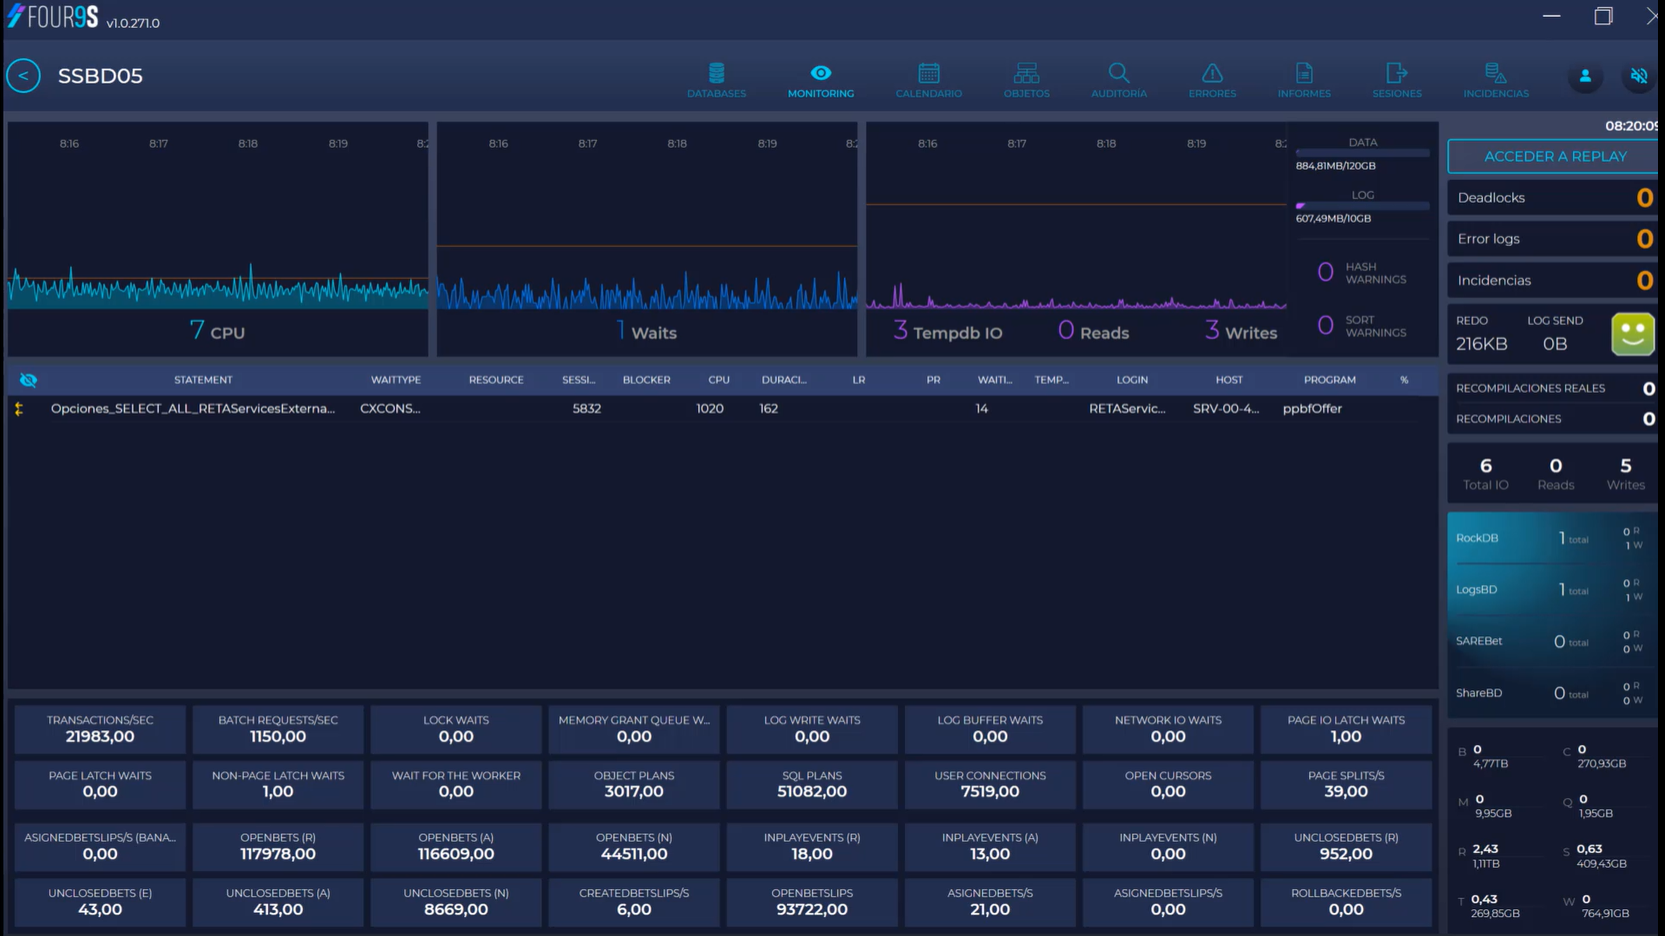Switch to the Monitoring tab

[x=820, y=75]
